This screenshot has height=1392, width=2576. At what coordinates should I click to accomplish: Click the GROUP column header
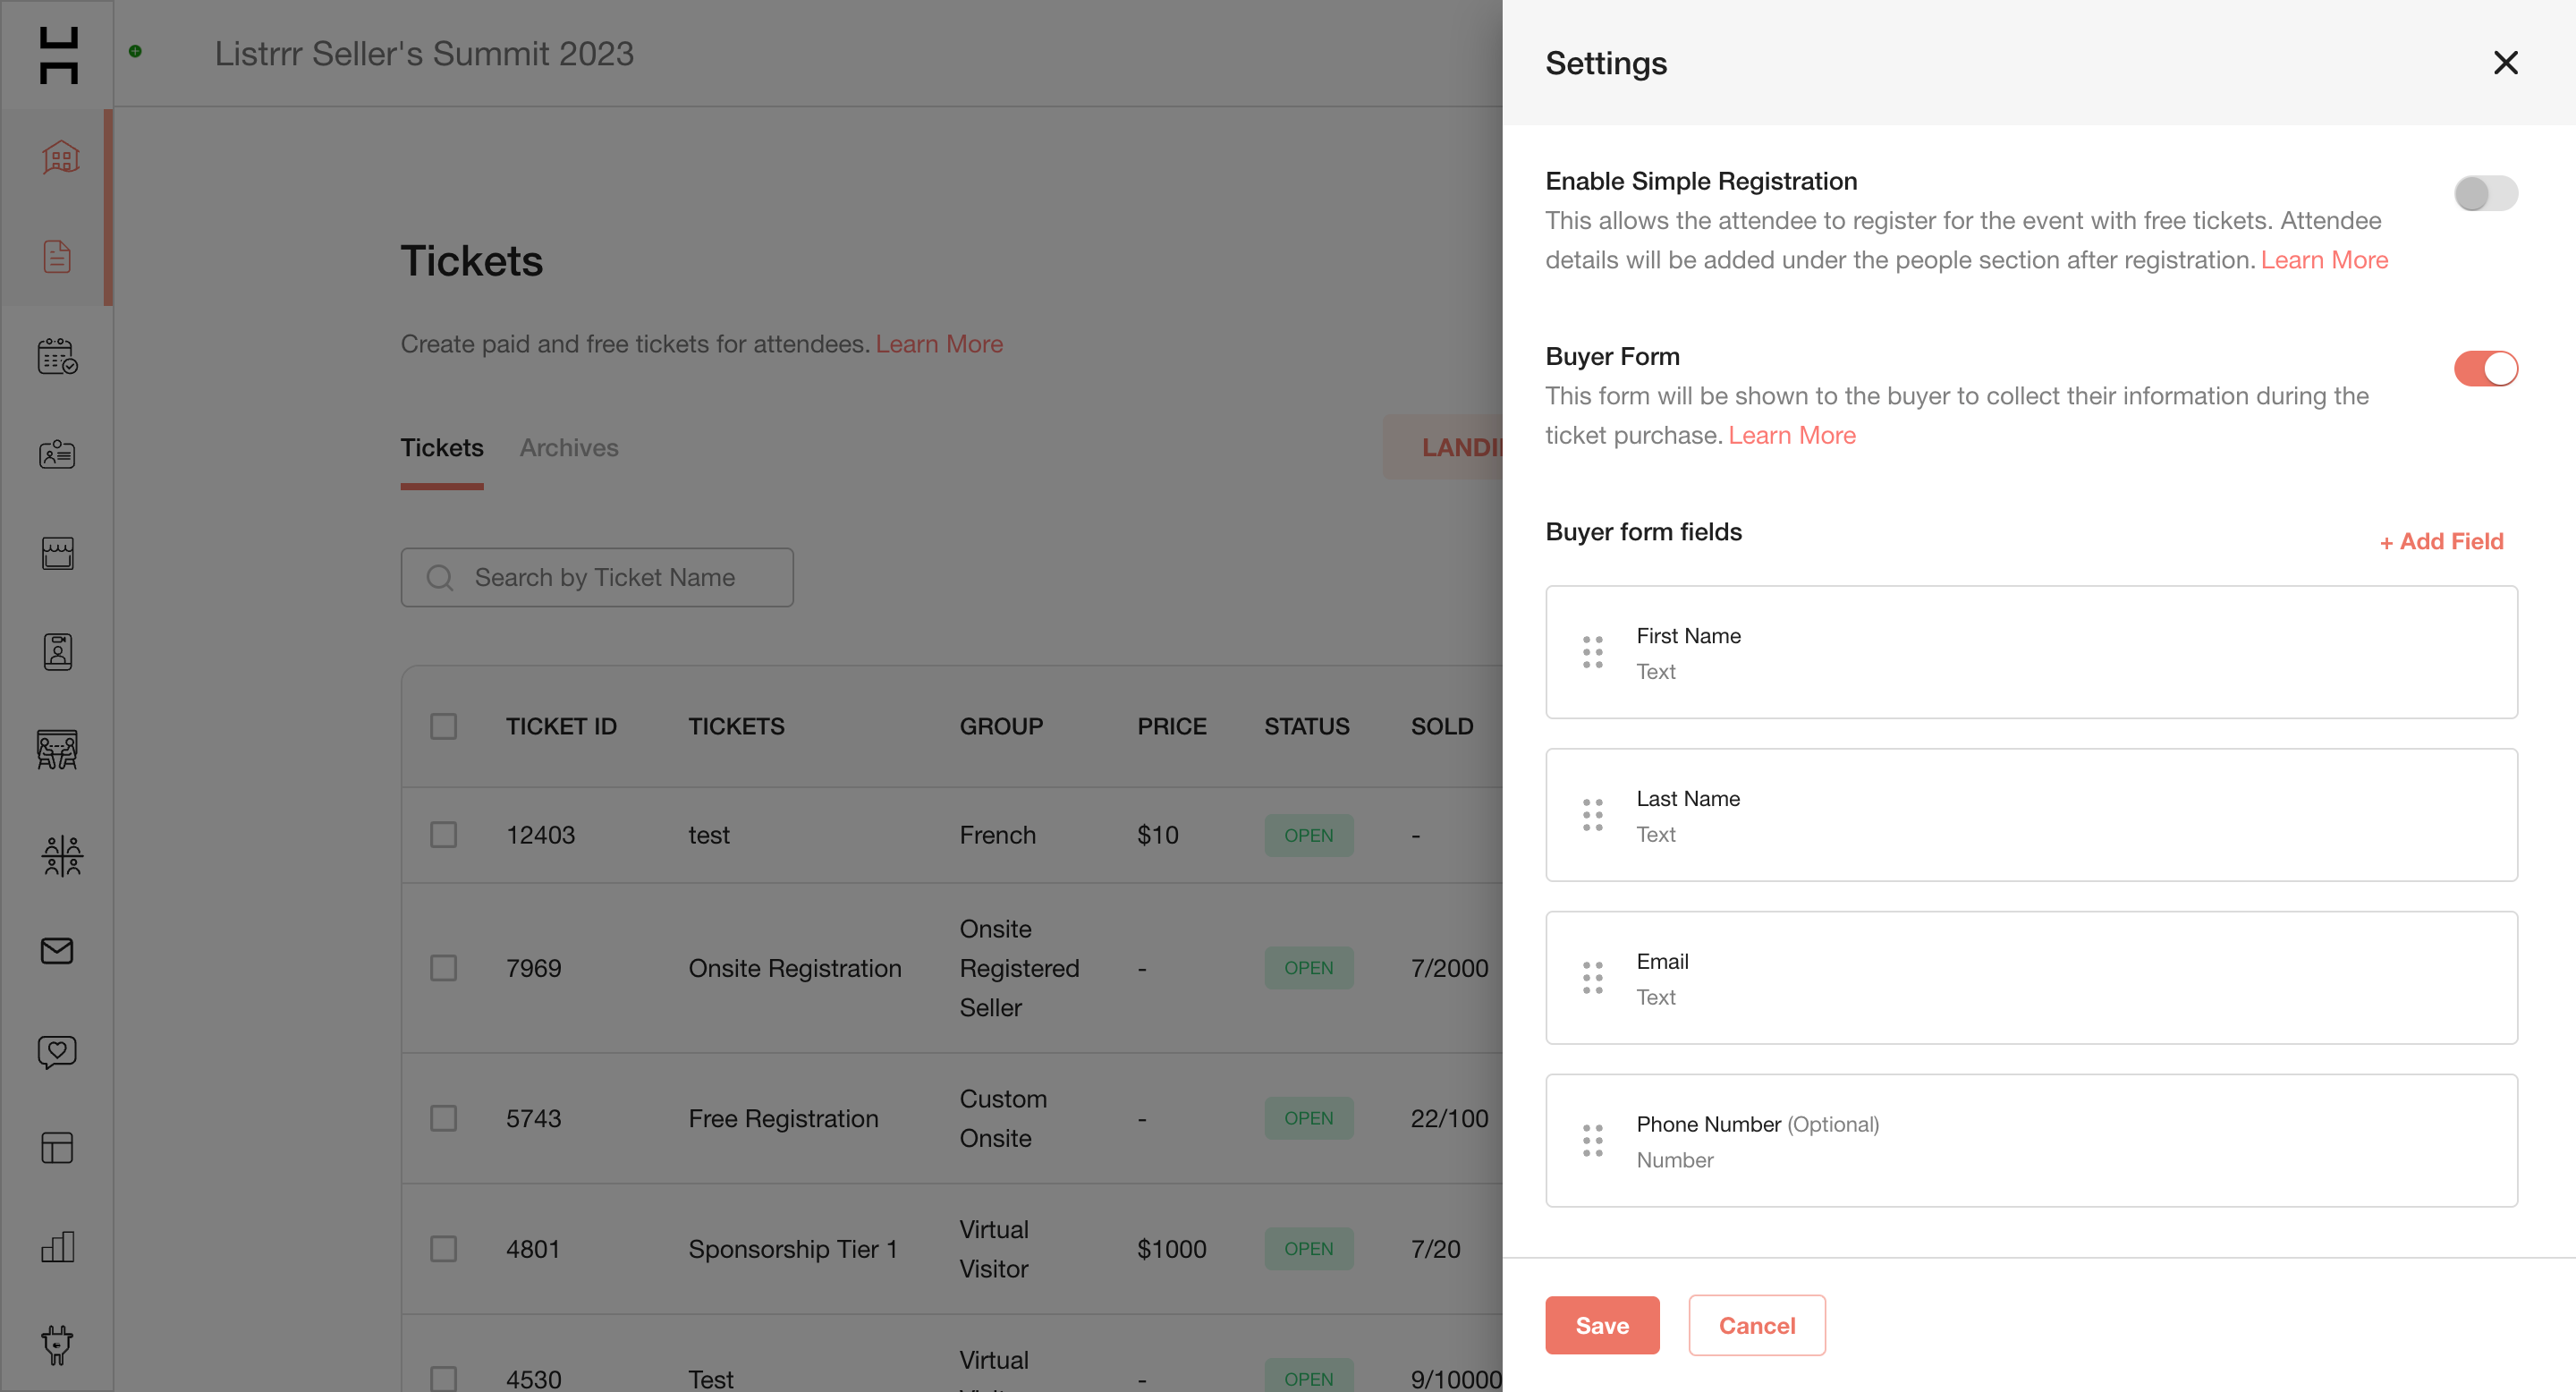click(x=1001, y=726)
